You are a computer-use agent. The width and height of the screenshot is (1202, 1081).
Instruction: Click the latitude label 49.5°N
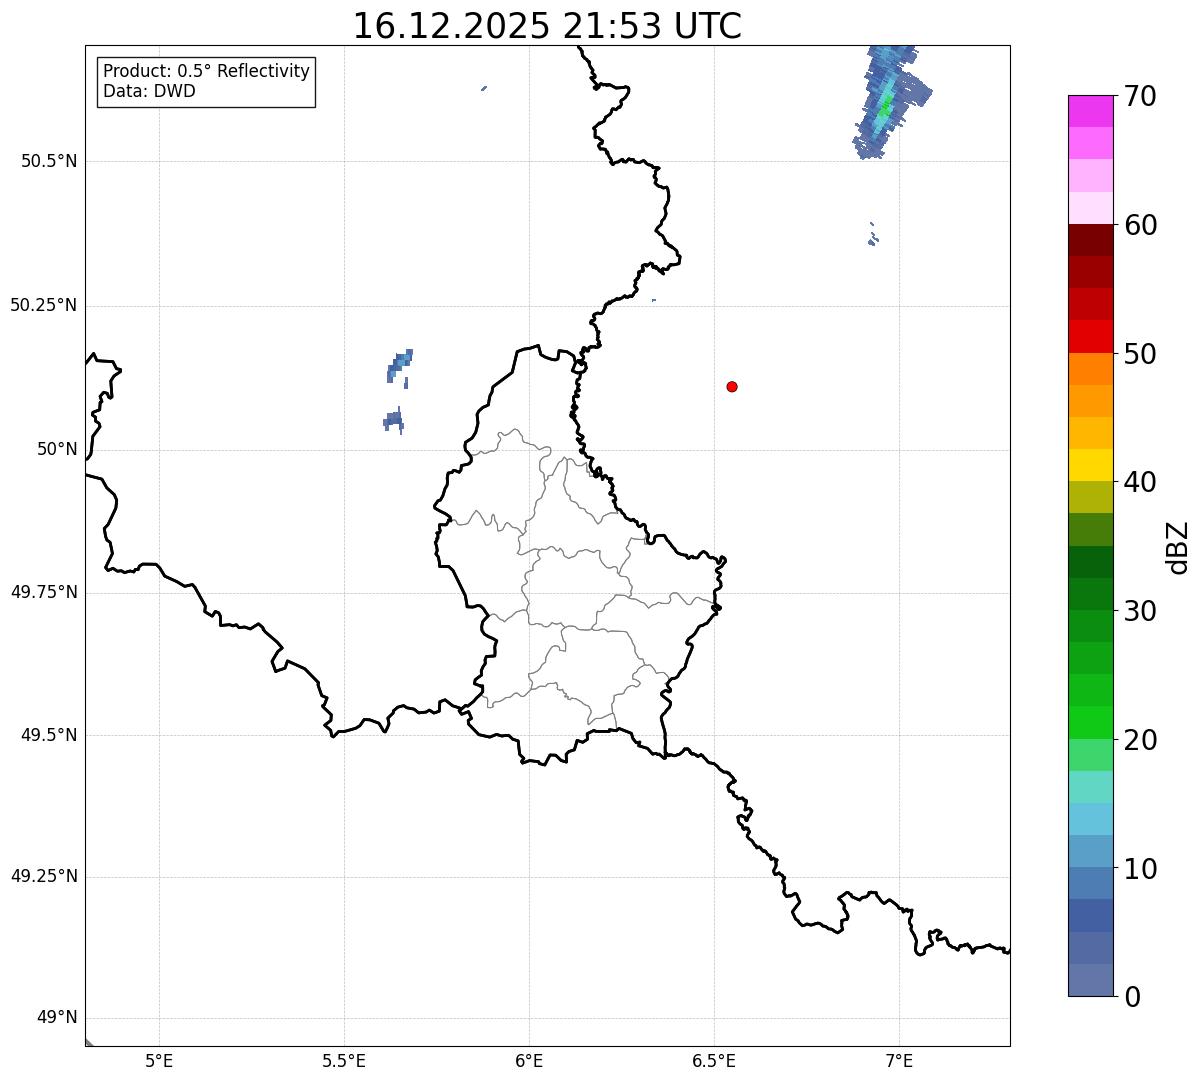point(49,735)
